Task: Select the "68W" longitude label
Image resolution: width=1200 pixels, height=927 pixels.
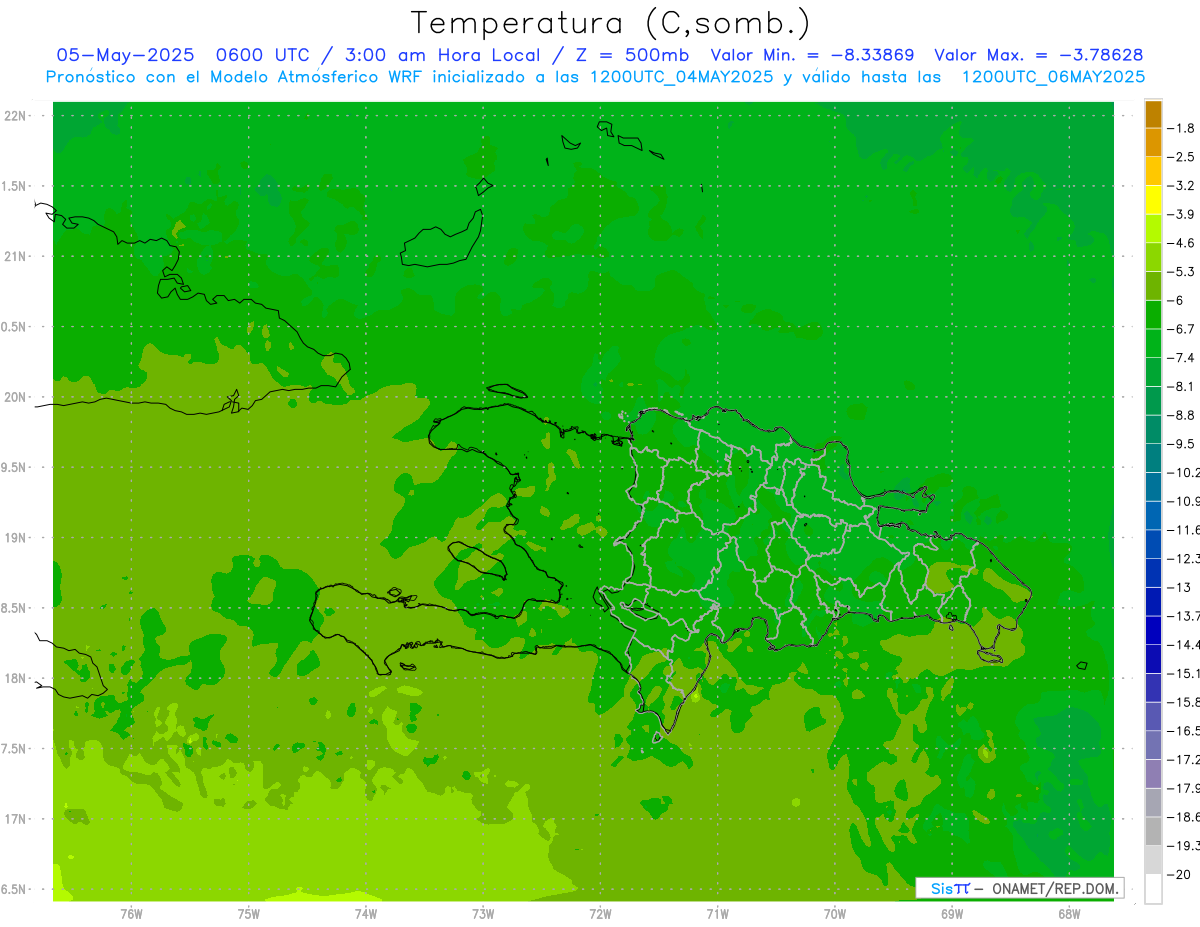Action: click(x=1069, y=913)
